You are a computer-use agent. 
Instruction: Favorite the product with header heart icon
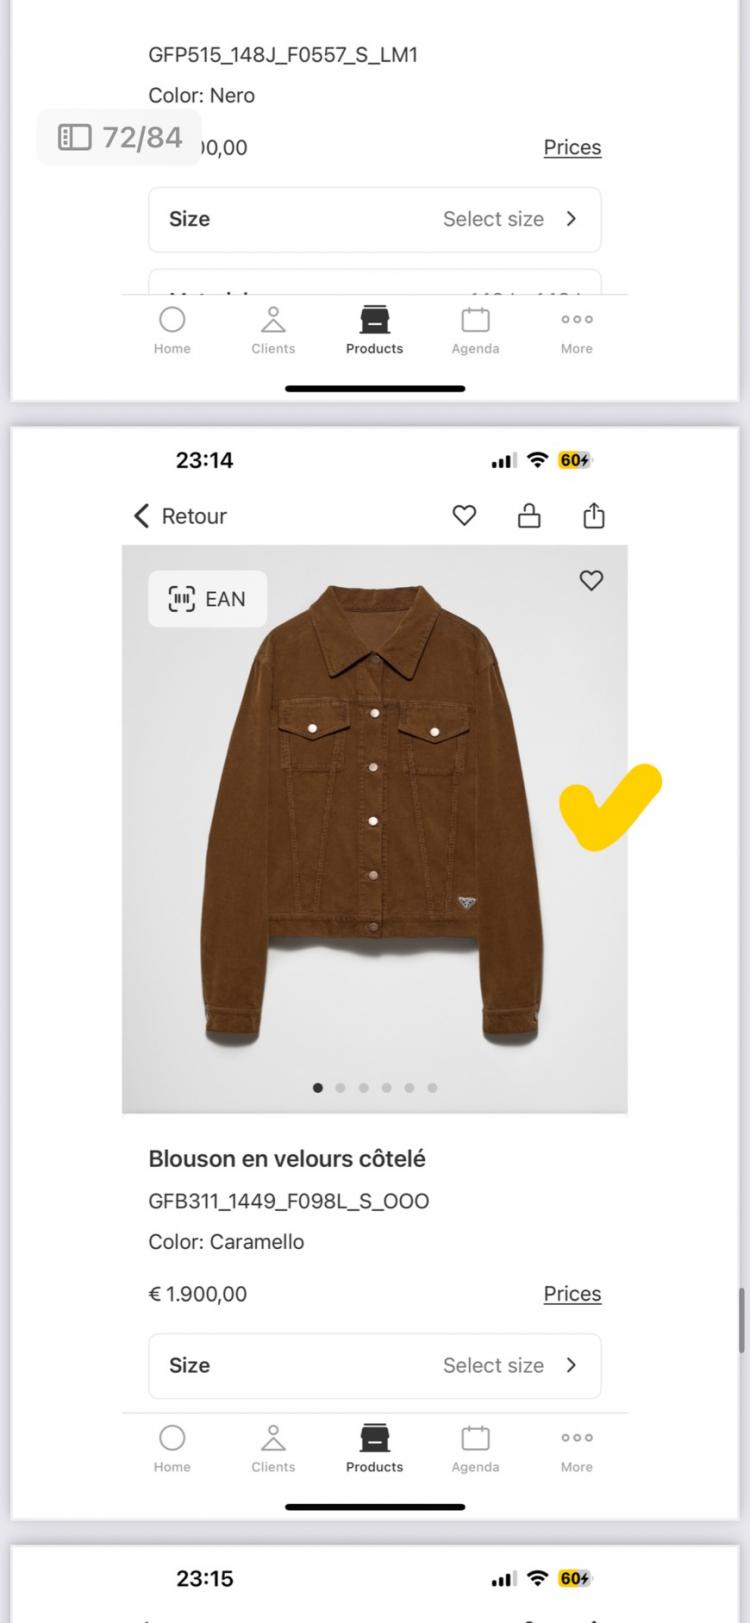[x=464, y=516]
